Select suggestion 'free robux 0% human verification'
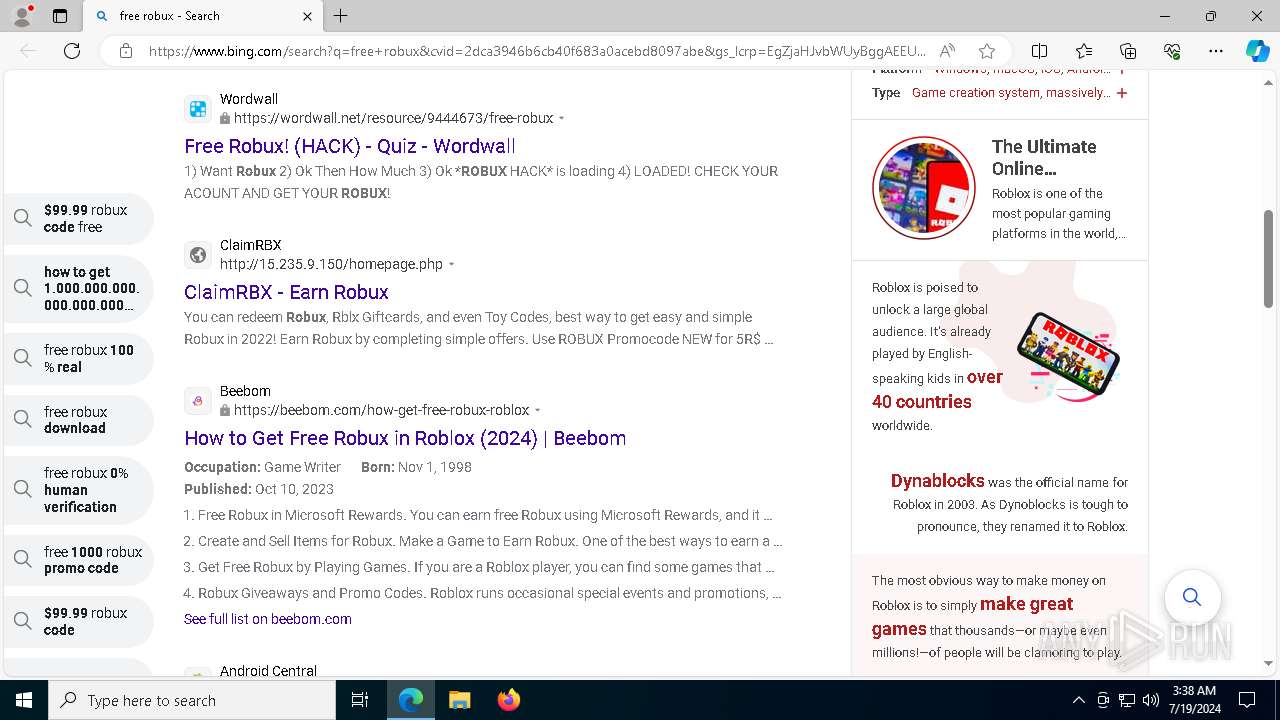1280x720 pixels. coord(79,489)
